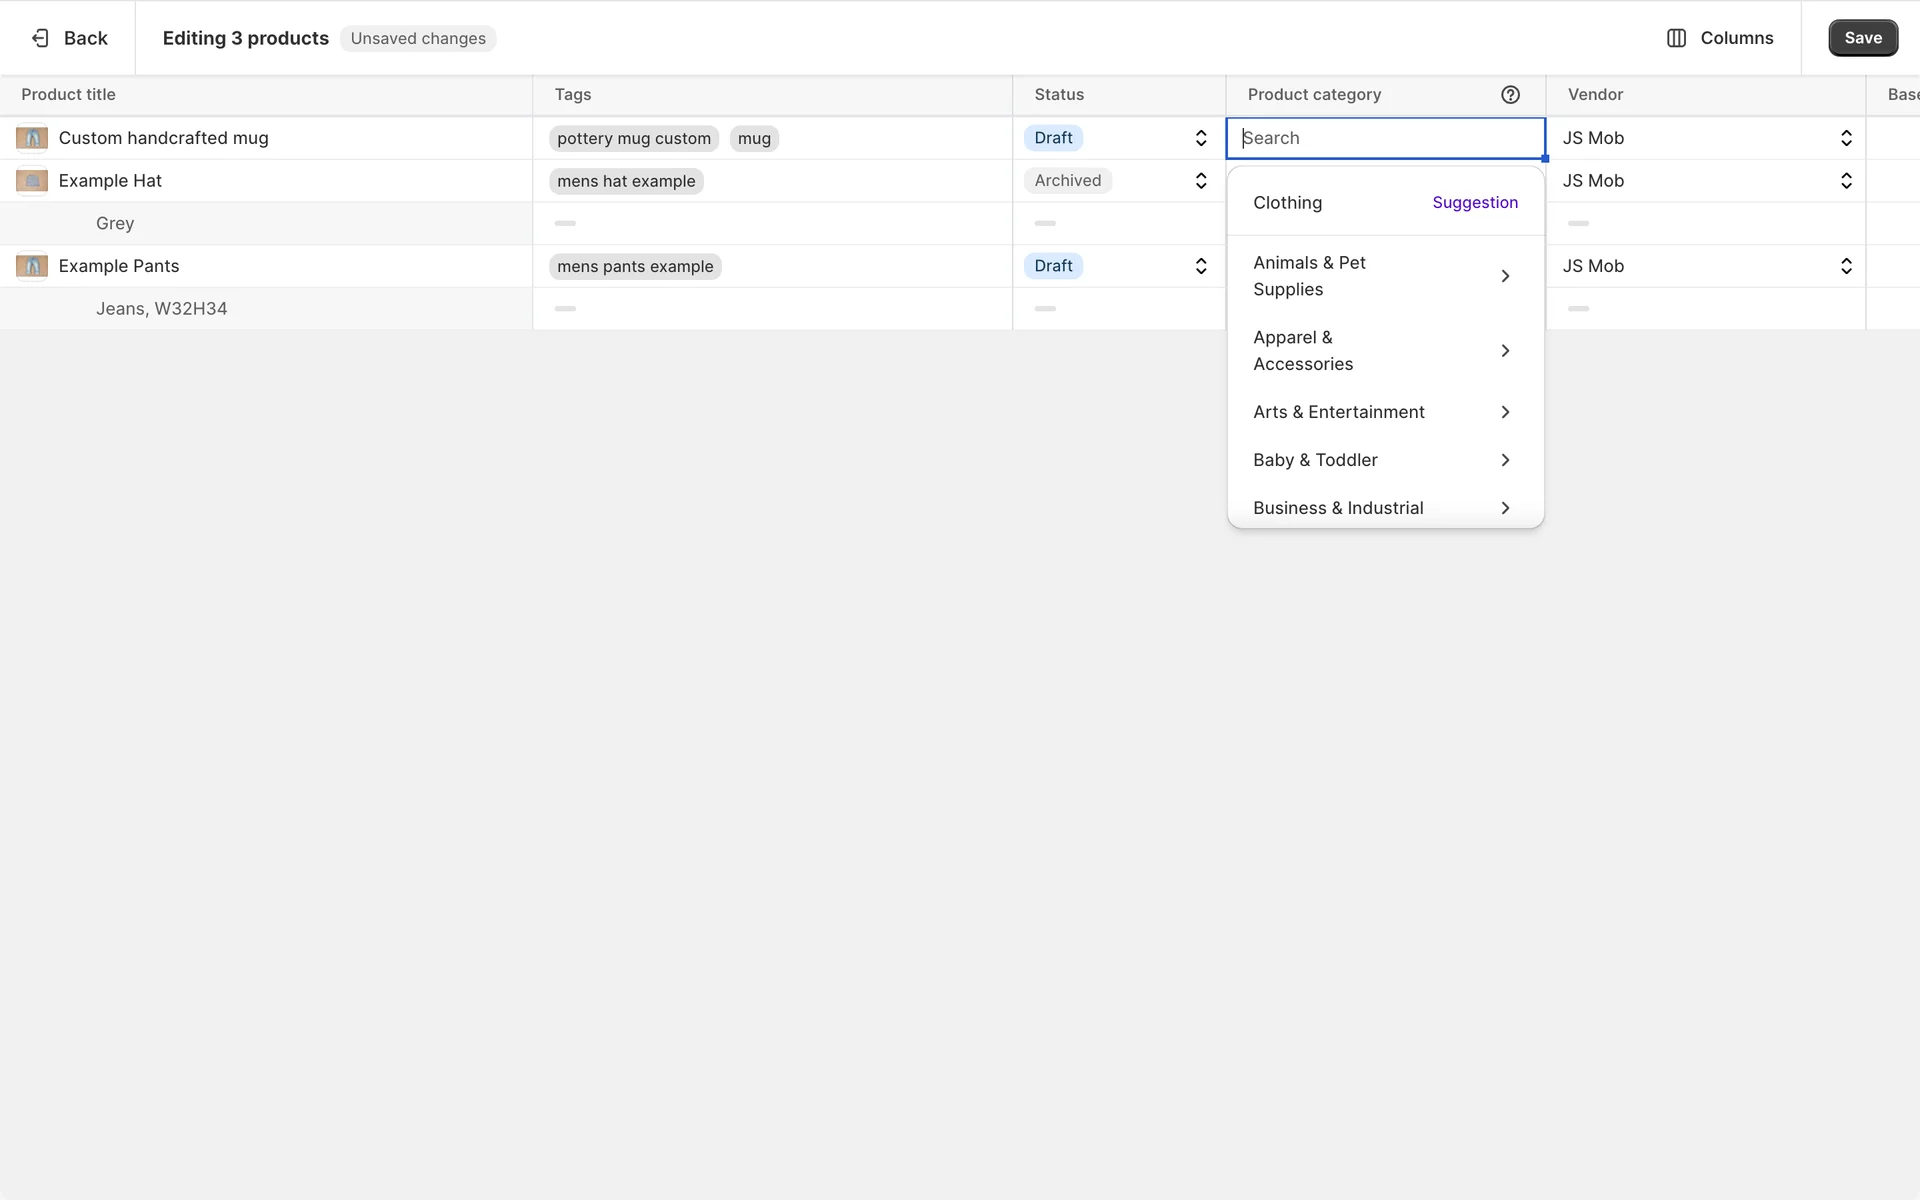This screenshot has height=1200, width=1920.
Task: Click Custom handcrafted mug product thumbnail
Action: (x=32, y=138)
